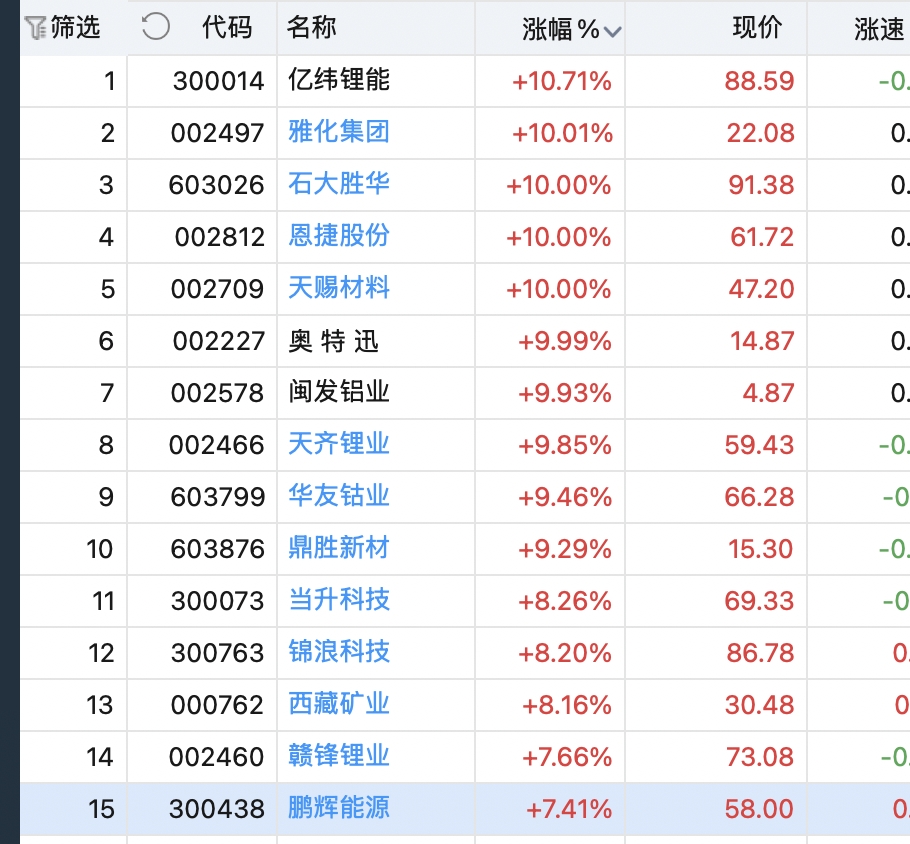Open stock link 鼎胜新材
The height and width of the screenshot is (844, 910).
pos(339,548)
